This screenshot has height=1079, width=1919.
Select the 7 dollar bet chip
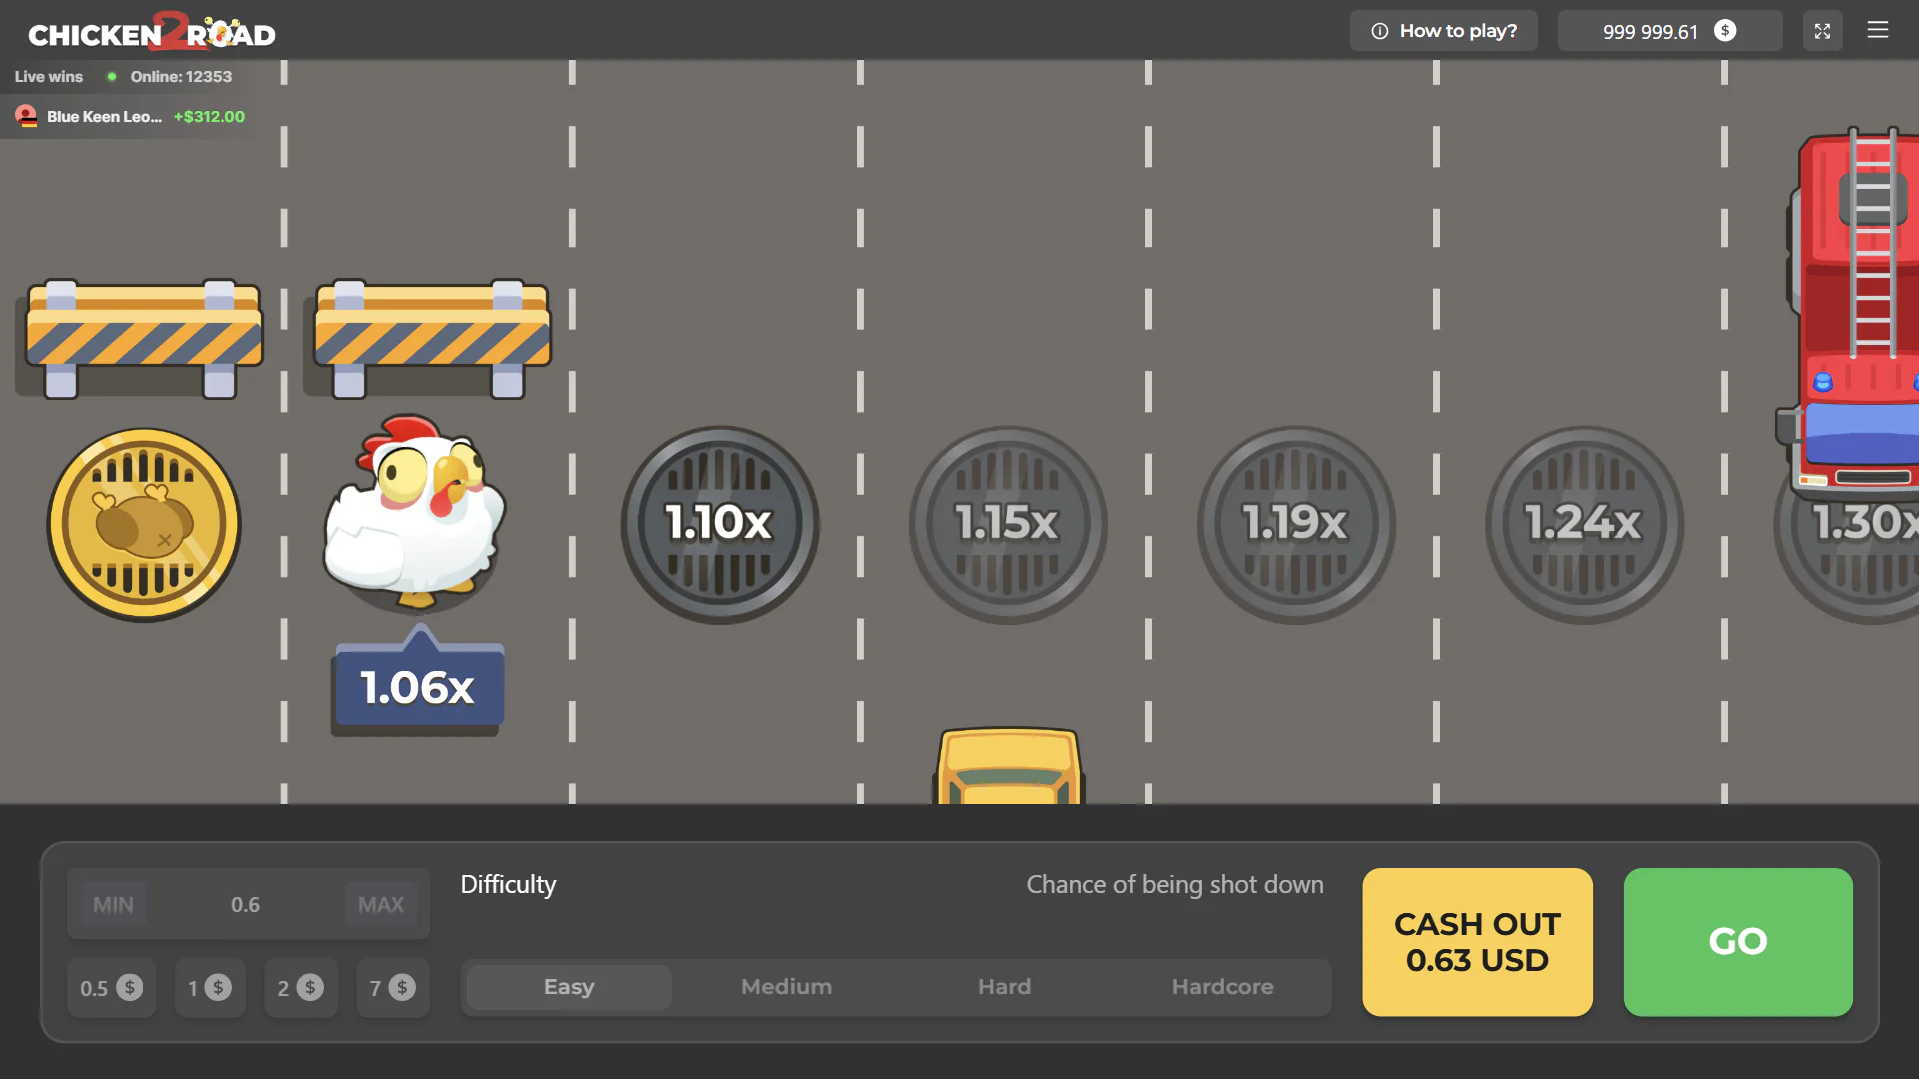coord(392,987)
